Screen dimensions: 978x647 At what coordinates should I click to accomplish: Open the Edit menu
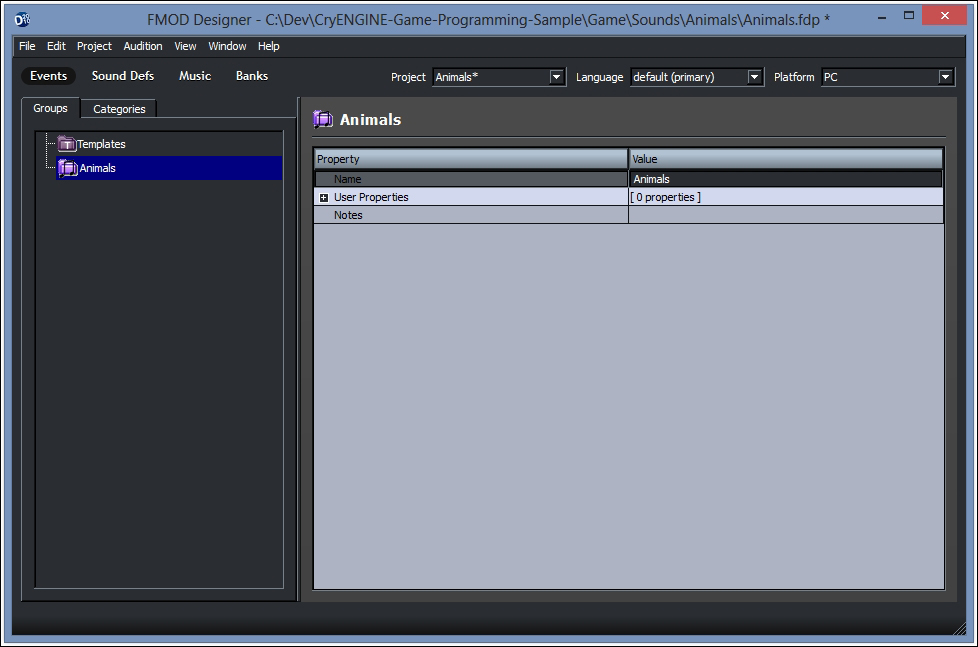(x=56, y=46)
